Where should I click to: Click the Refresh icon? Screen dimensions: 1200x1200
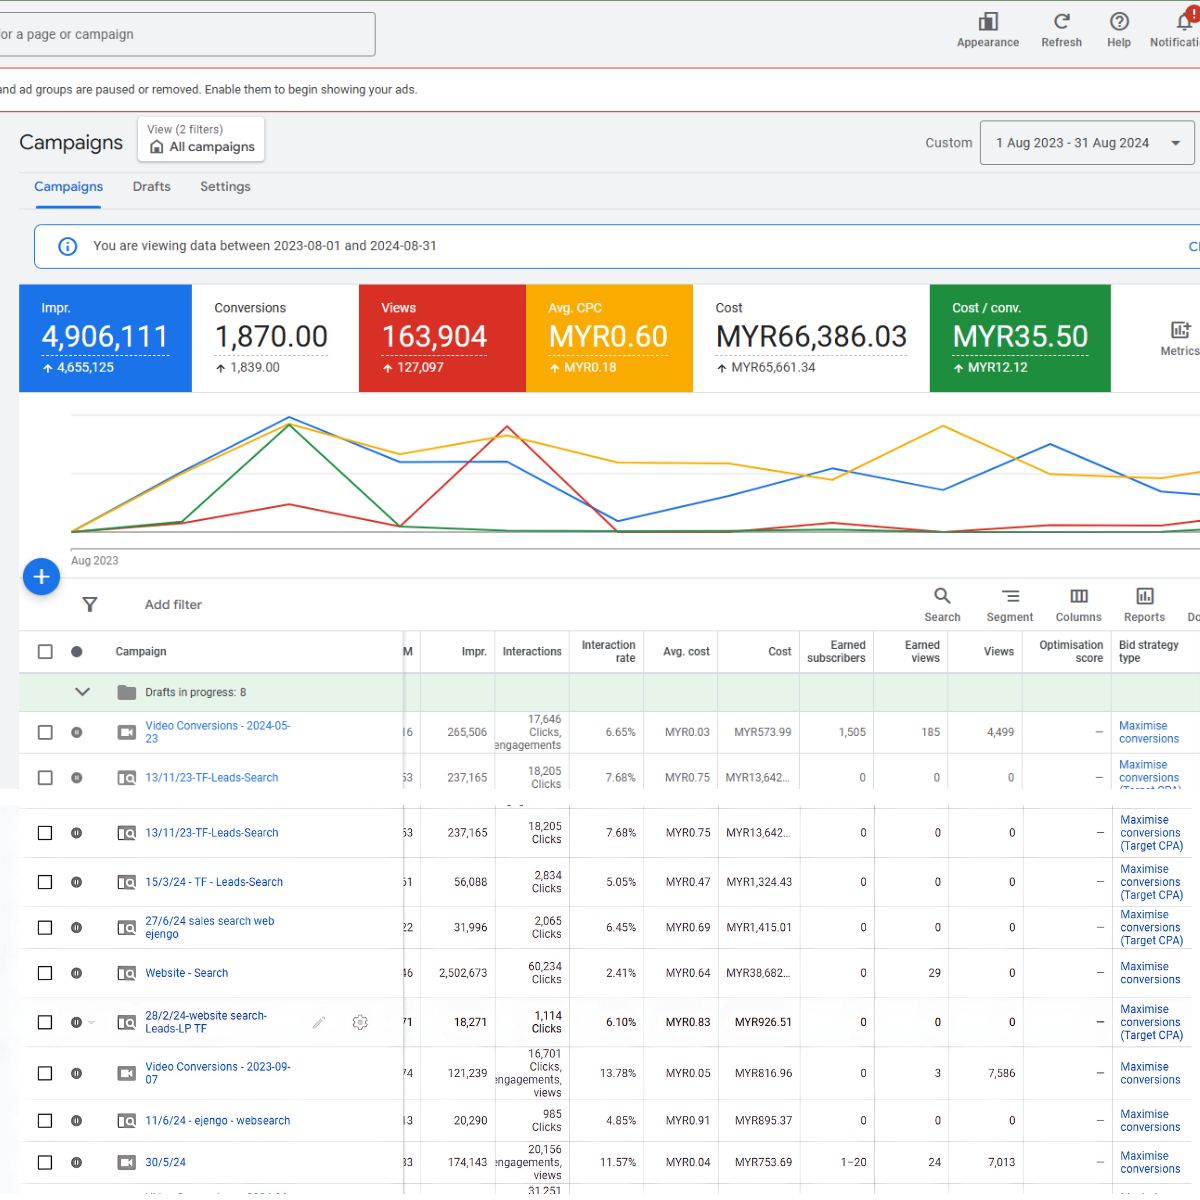coord(1061,23)
